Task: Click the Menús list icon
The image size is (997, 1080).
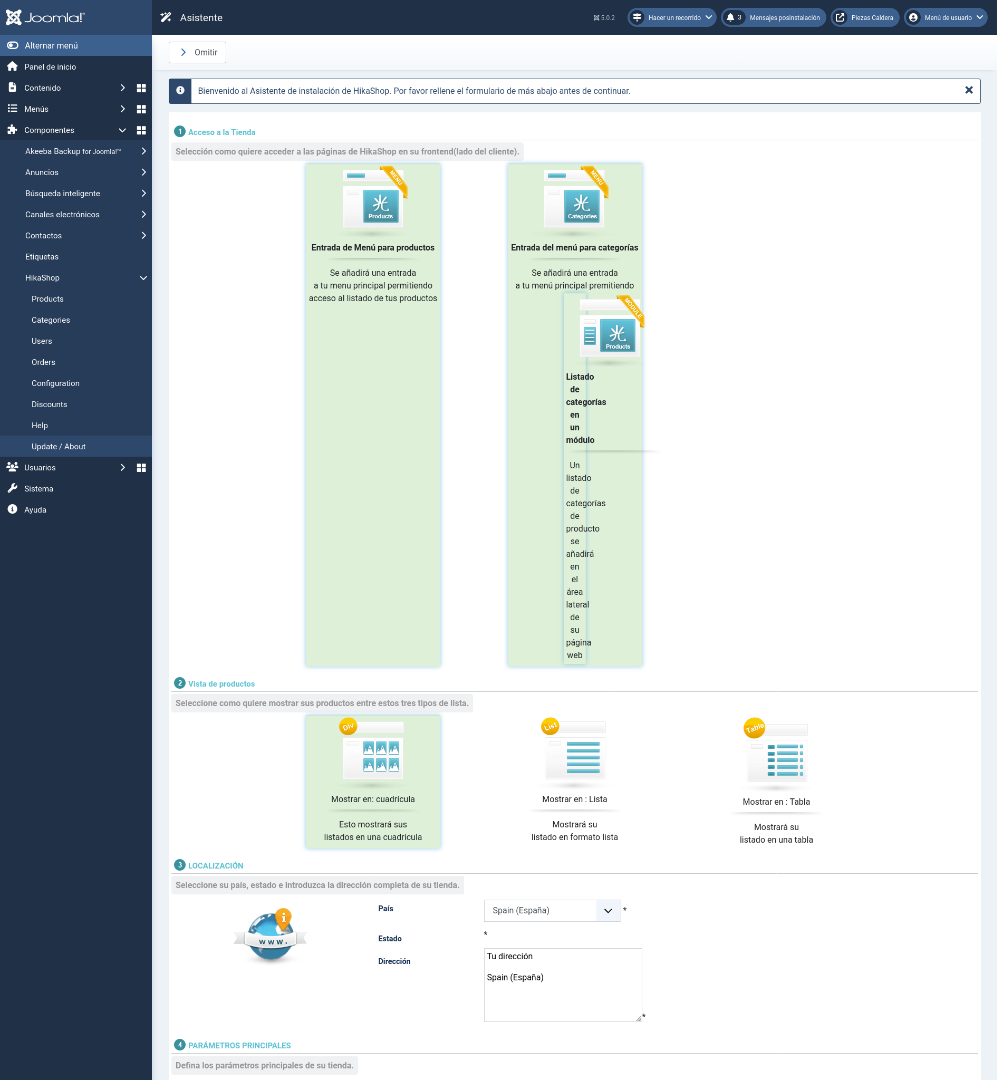Action: (x=12, y=109)
